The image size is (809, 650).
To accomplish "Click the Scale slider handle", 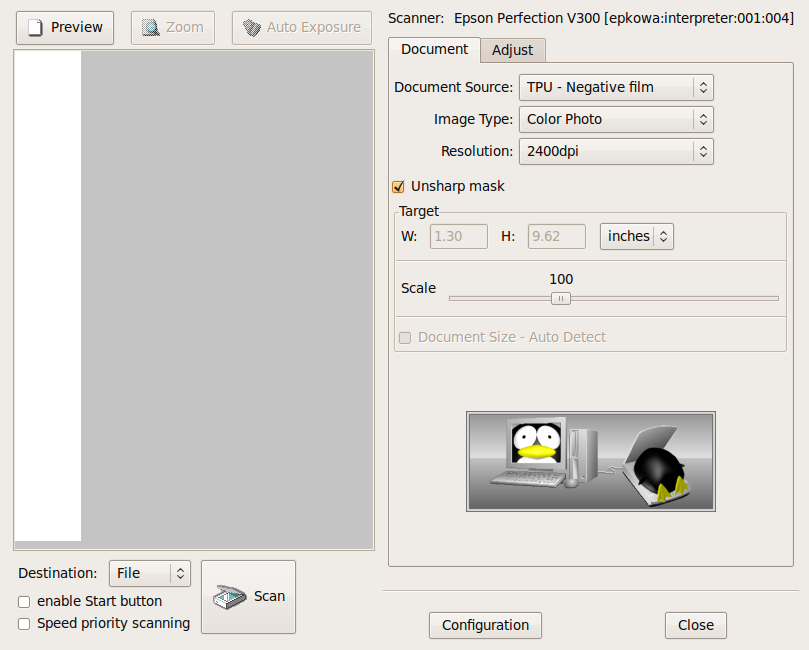I will pyautogui.click(x=561, y=299).
